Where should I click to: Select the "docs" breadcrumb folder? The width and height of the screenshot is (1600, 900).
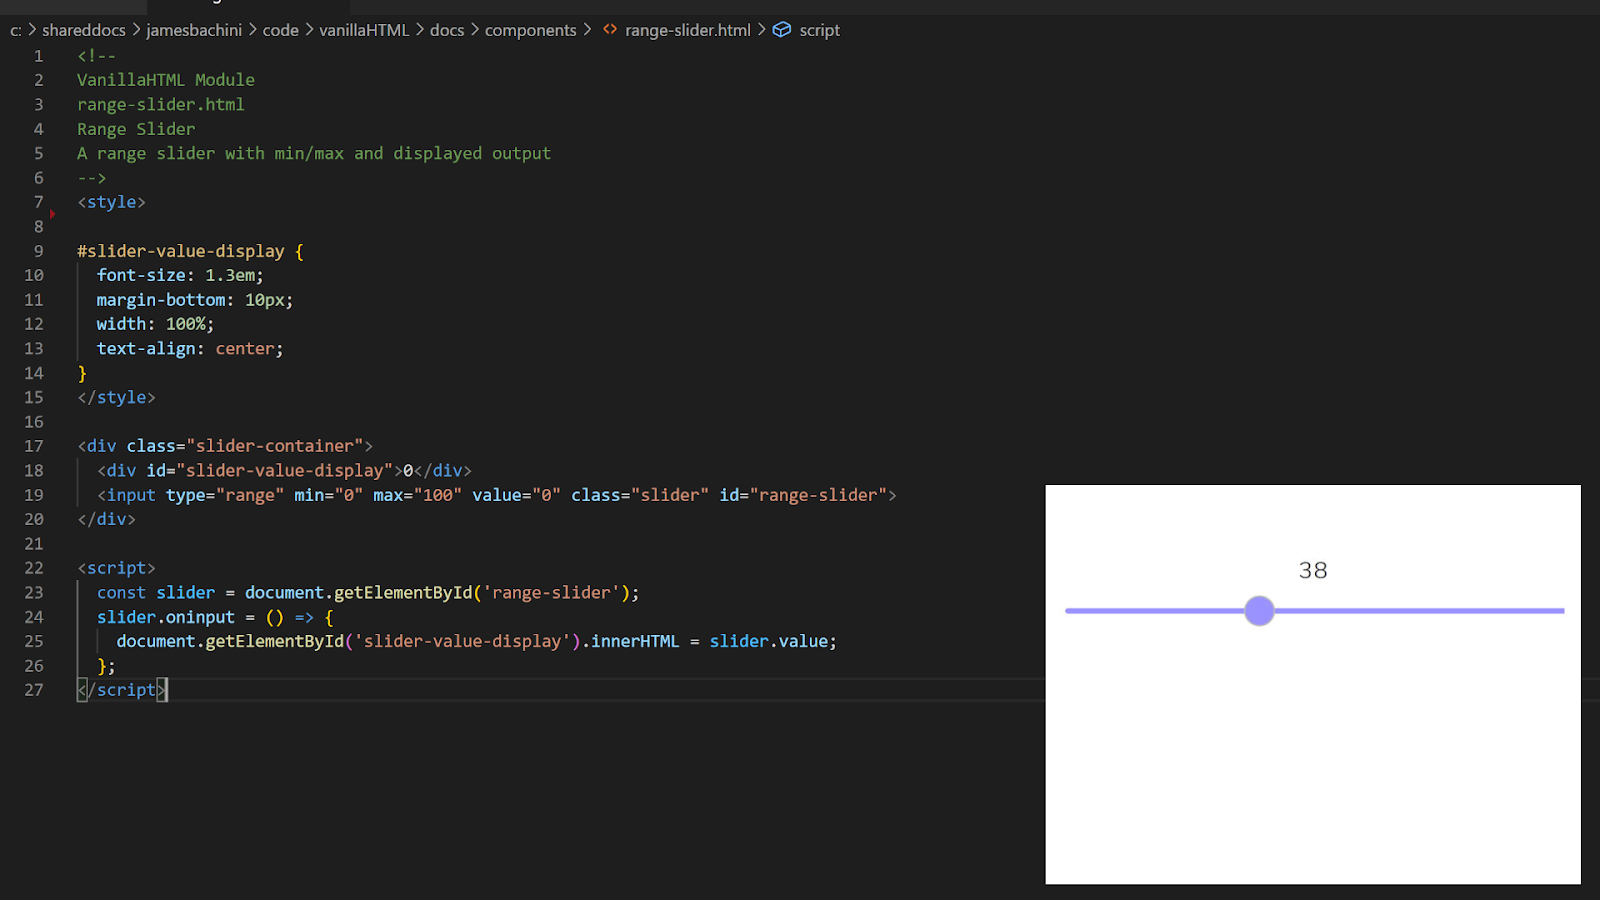[x=447, y=30]
